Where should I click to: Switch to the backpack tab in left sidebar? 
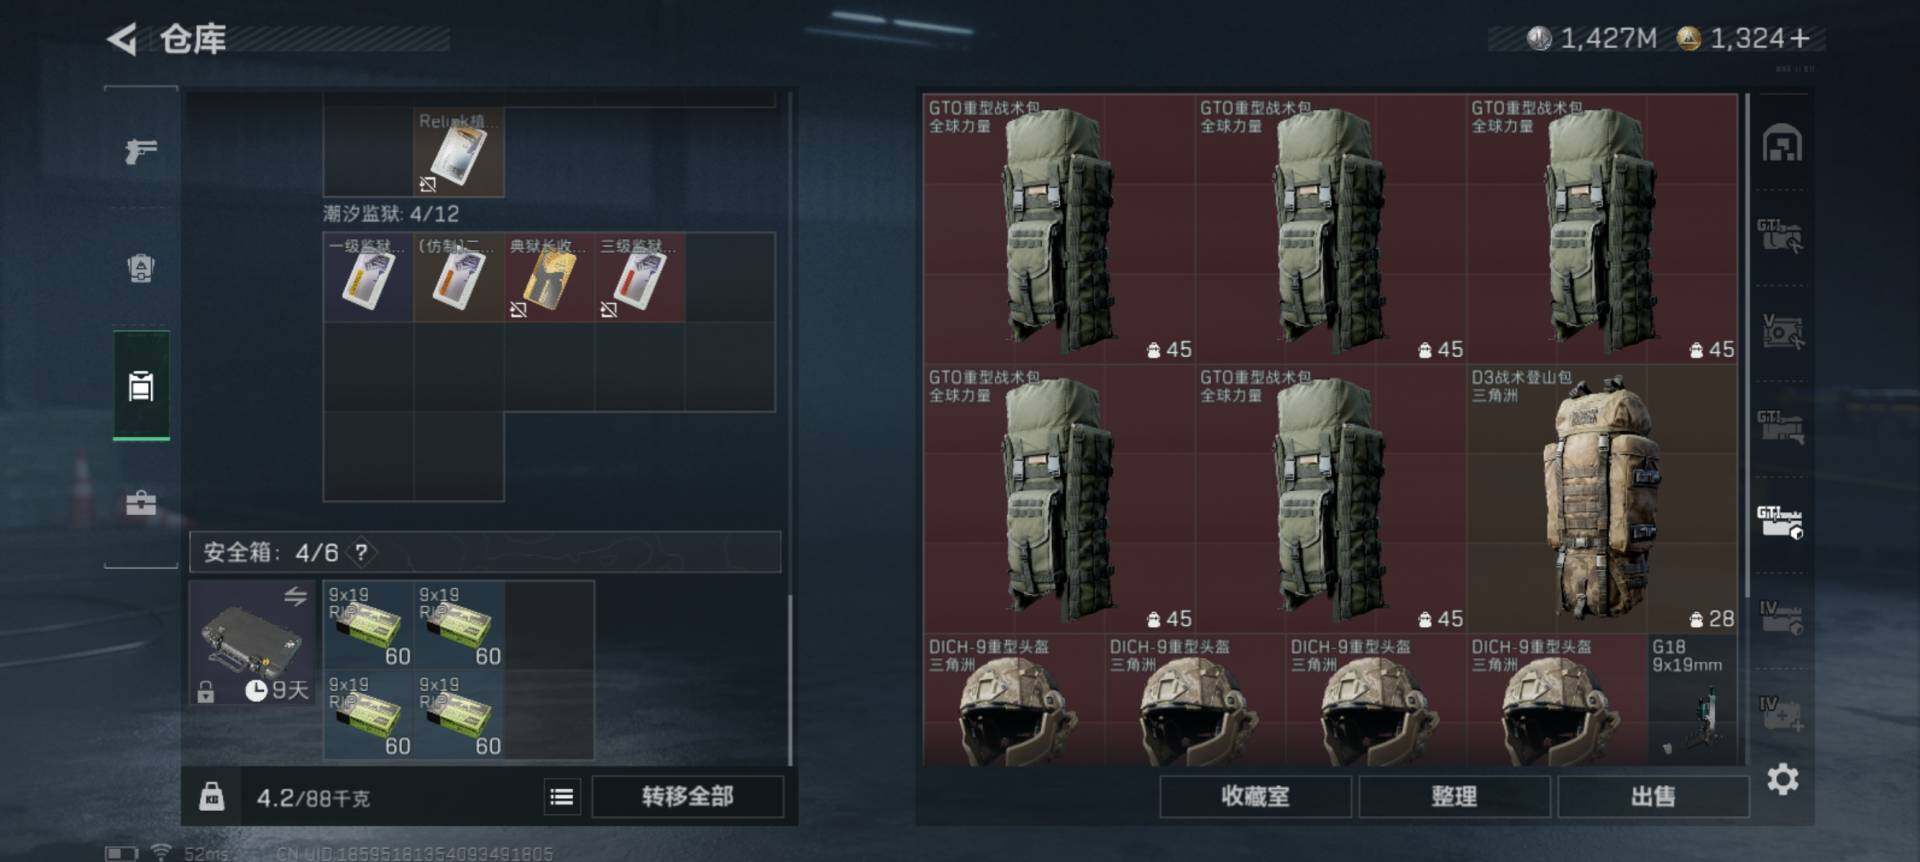[141, 386]
